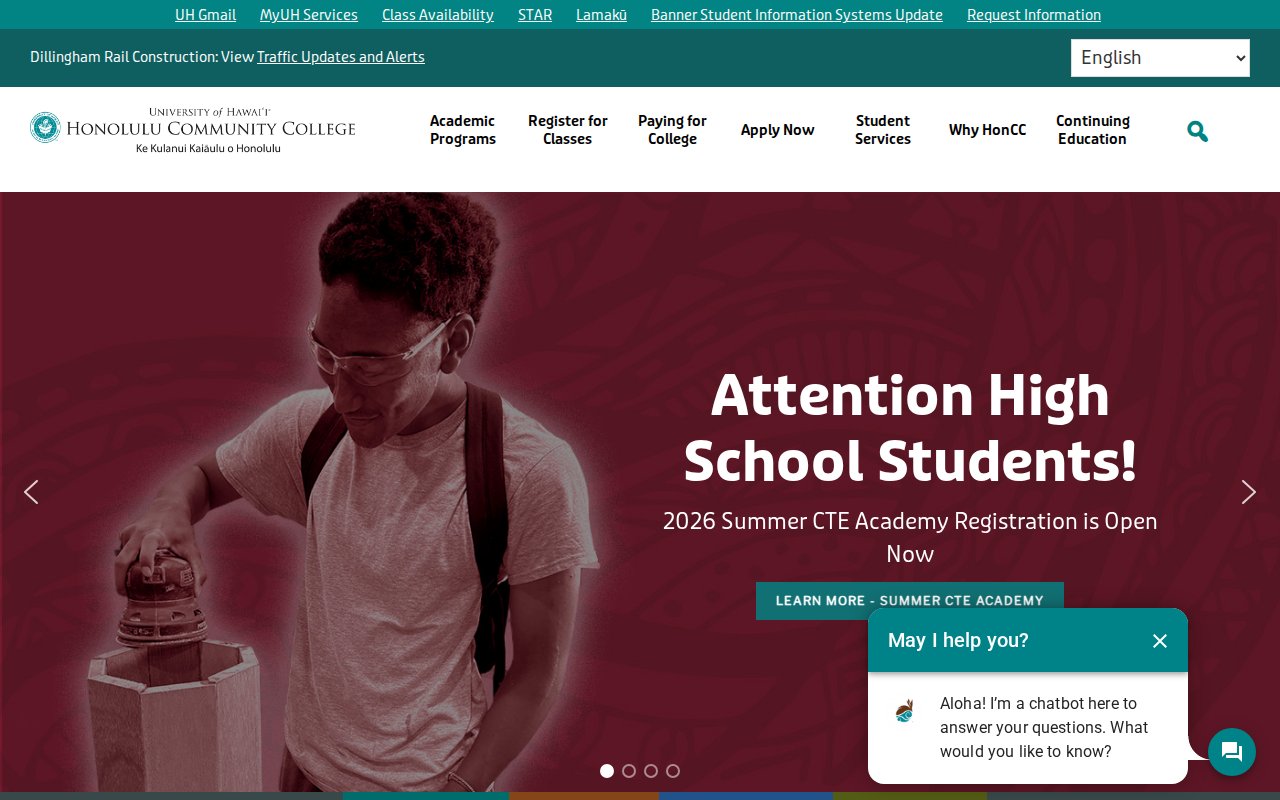
Task: Open the round chat bubble launcher
Action: click(1232, 752)
